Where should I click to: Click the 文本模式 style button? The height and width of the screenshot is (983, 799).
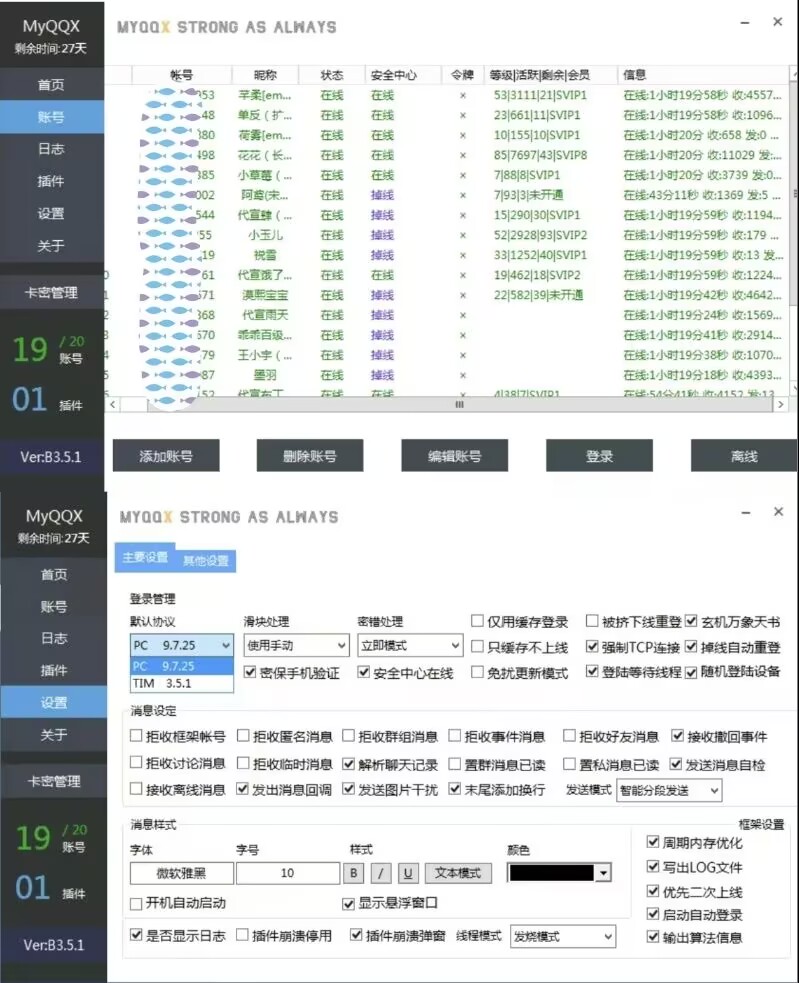tap(459, 873)
